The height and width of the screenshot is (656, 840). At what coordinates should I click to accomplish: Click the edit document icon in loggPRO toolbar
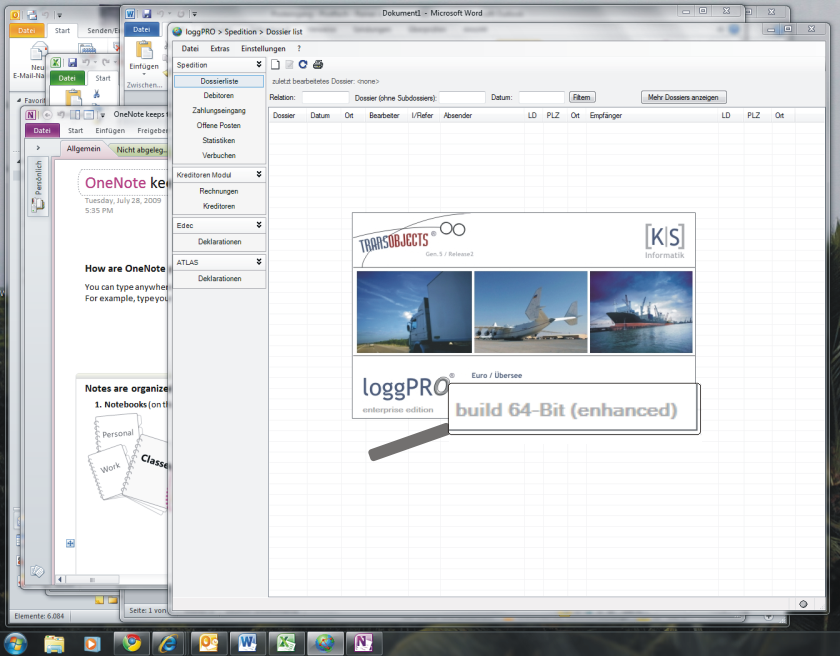coord(289,65)
